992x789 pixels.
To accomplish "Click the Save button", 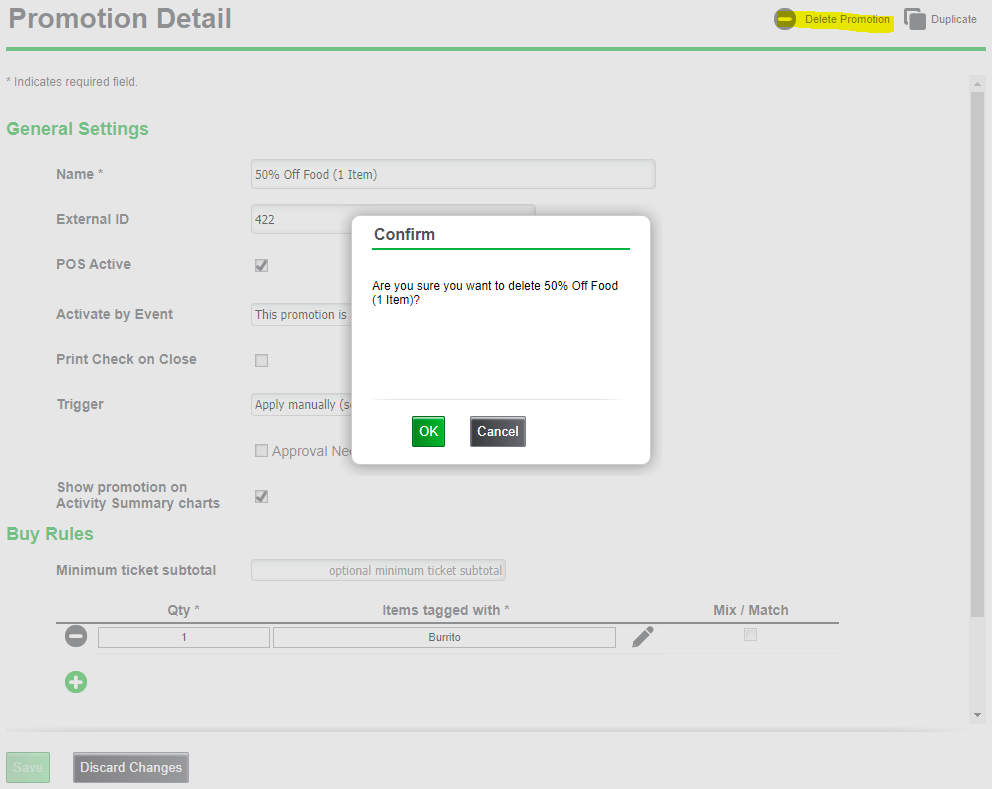I will 28,767.
